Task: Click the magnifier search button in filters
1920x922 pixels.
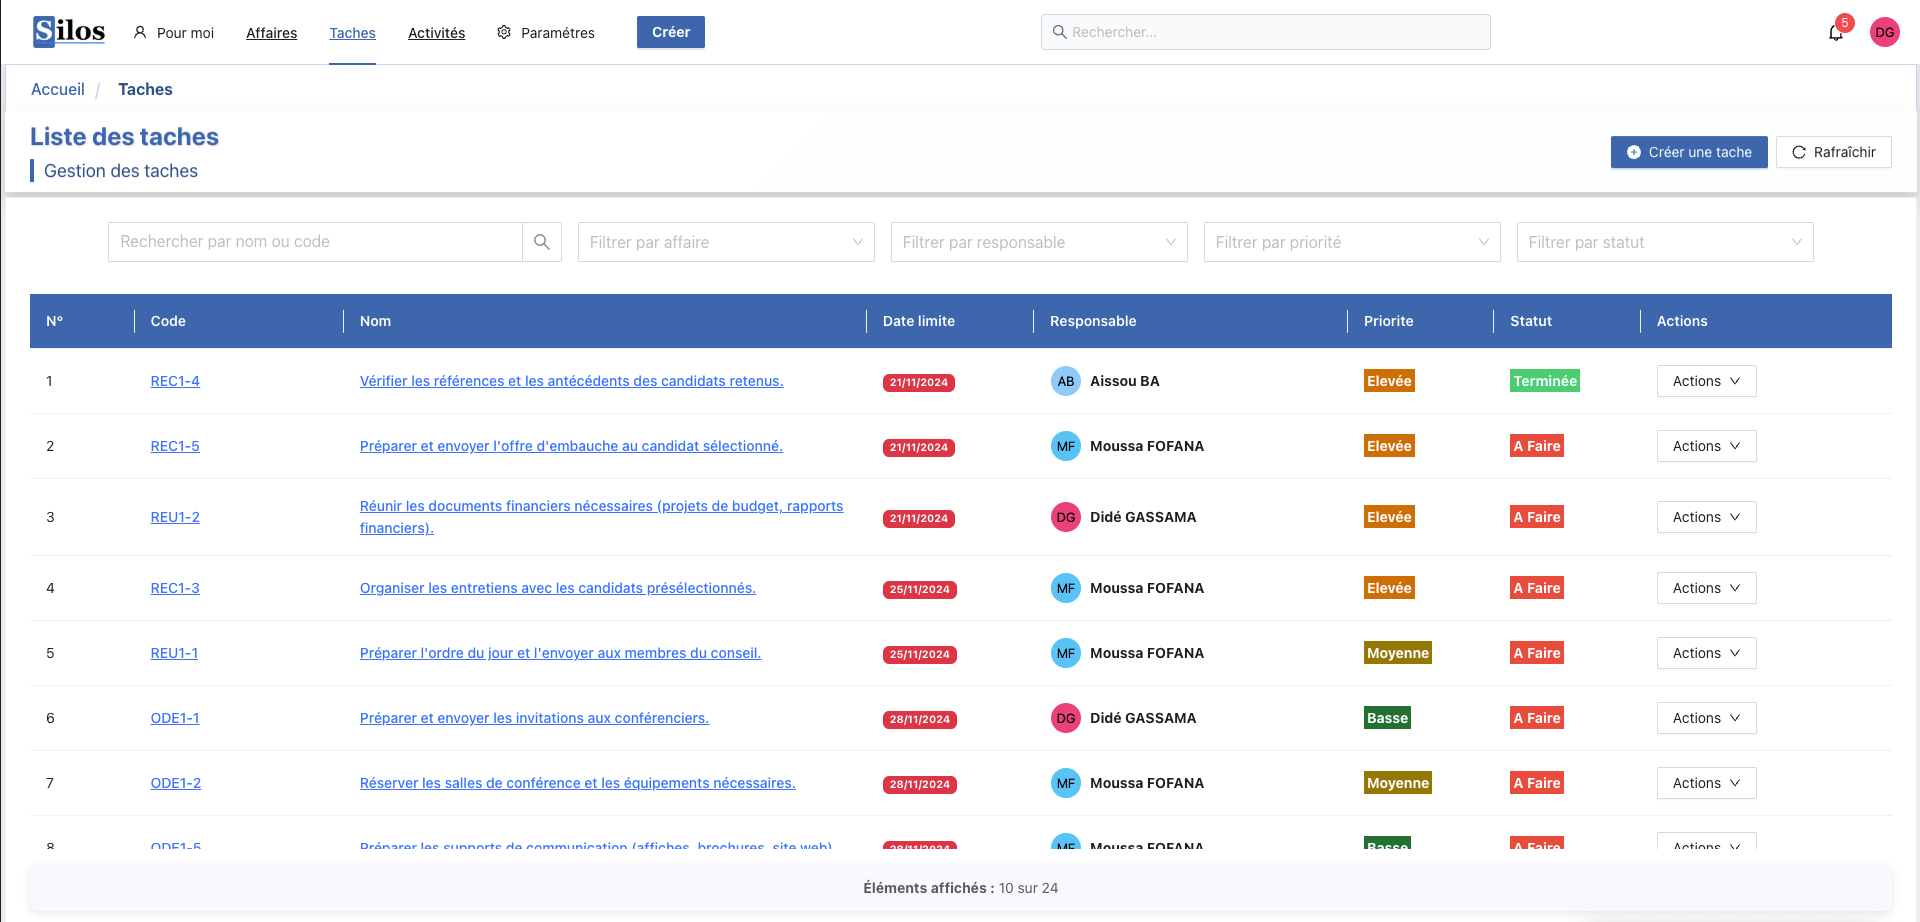Action: click(541, 242)
